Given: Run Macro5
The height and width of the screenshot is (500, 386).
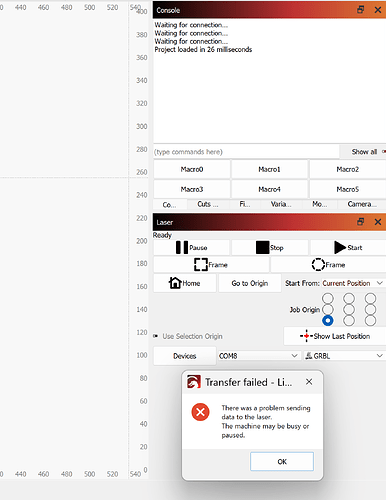Looking at the screenshot, I should (x=348, y=189).
